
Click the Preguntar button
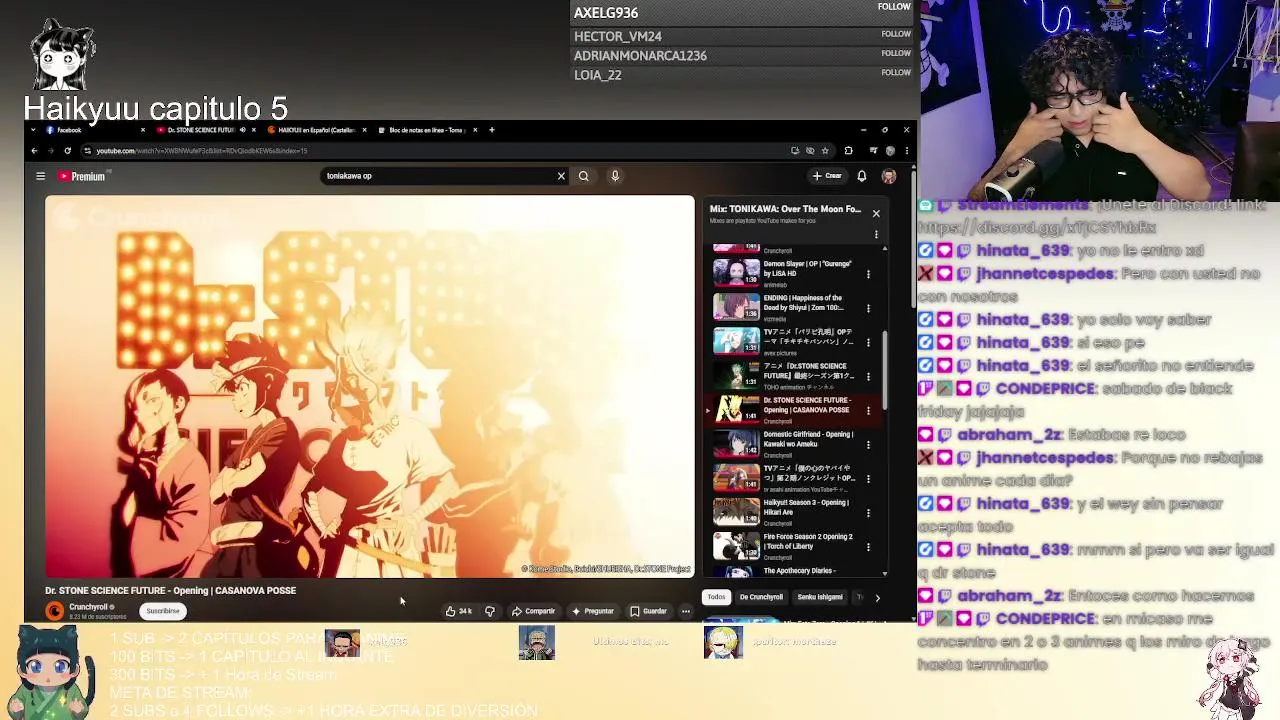pyautogui.click(x=593, y=611)
